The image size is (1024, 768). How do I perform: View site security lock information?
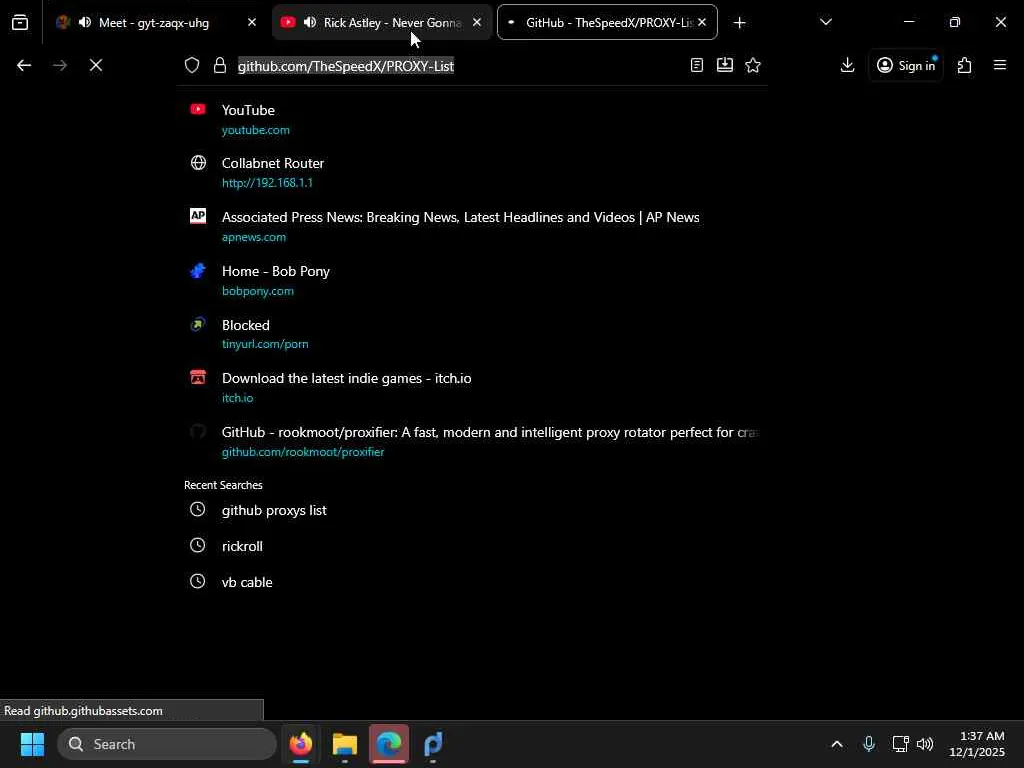click(220, 65)
